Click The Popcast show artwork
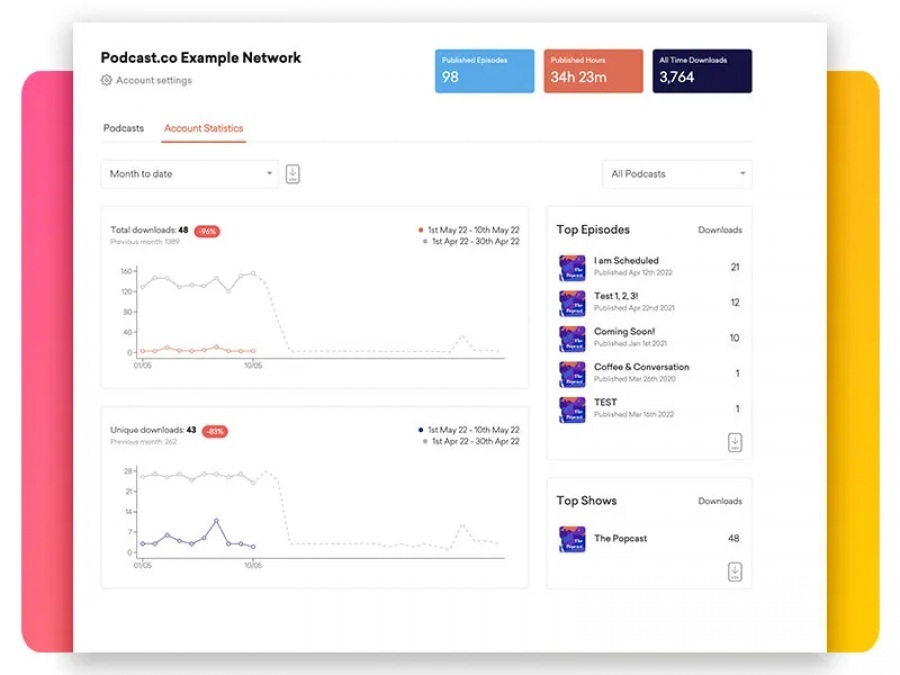This screenshot has width=900, height=675. 572,539
